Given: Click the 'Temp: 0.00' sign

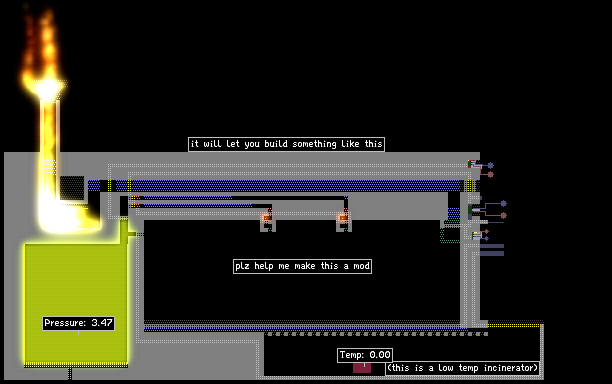Looking at the screenshot, I should [x=365, y=355].
